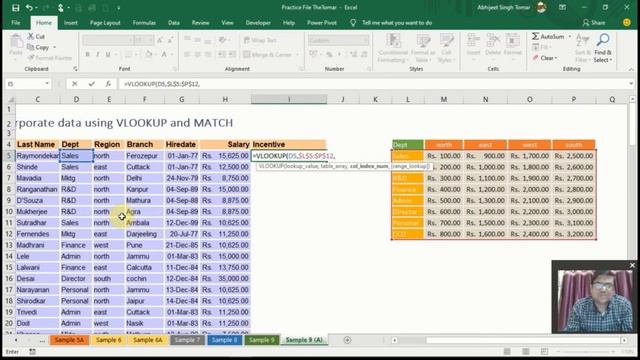Viewport: 640px width, 360px height.
Task: Add a new sheet with plus button
Action: coord(347,340)
